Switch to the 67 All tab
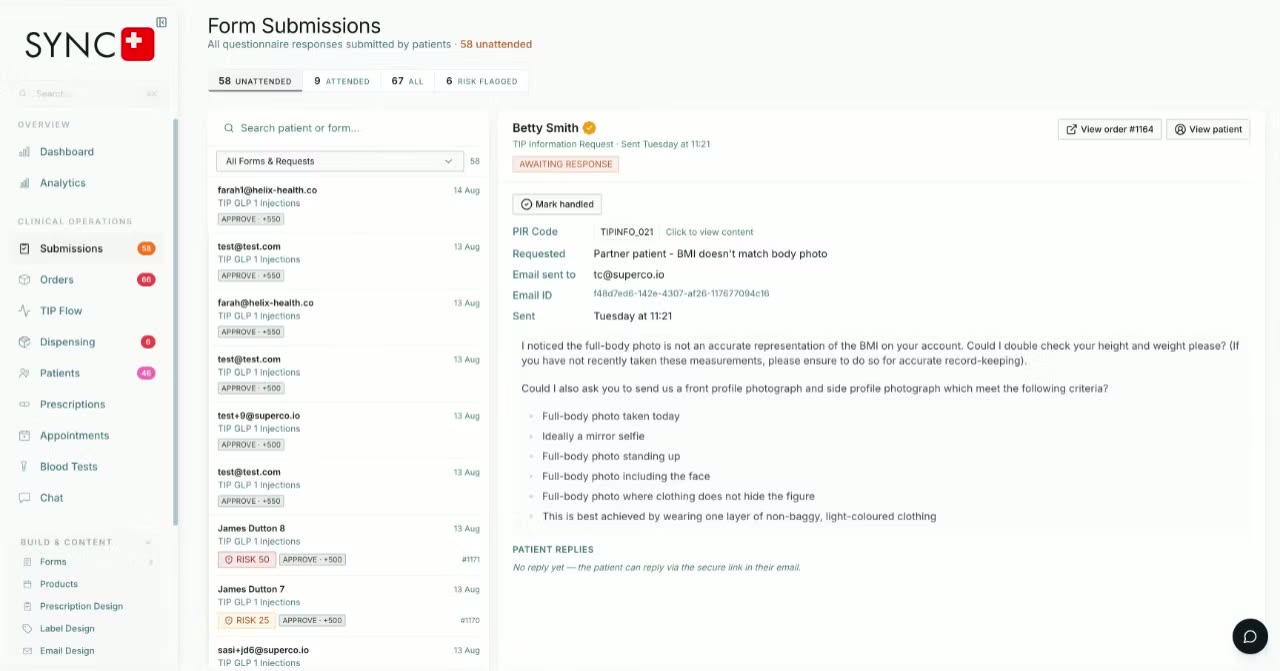The height and width of the screenshot is (671, 1280). click(x=407, y=81)
